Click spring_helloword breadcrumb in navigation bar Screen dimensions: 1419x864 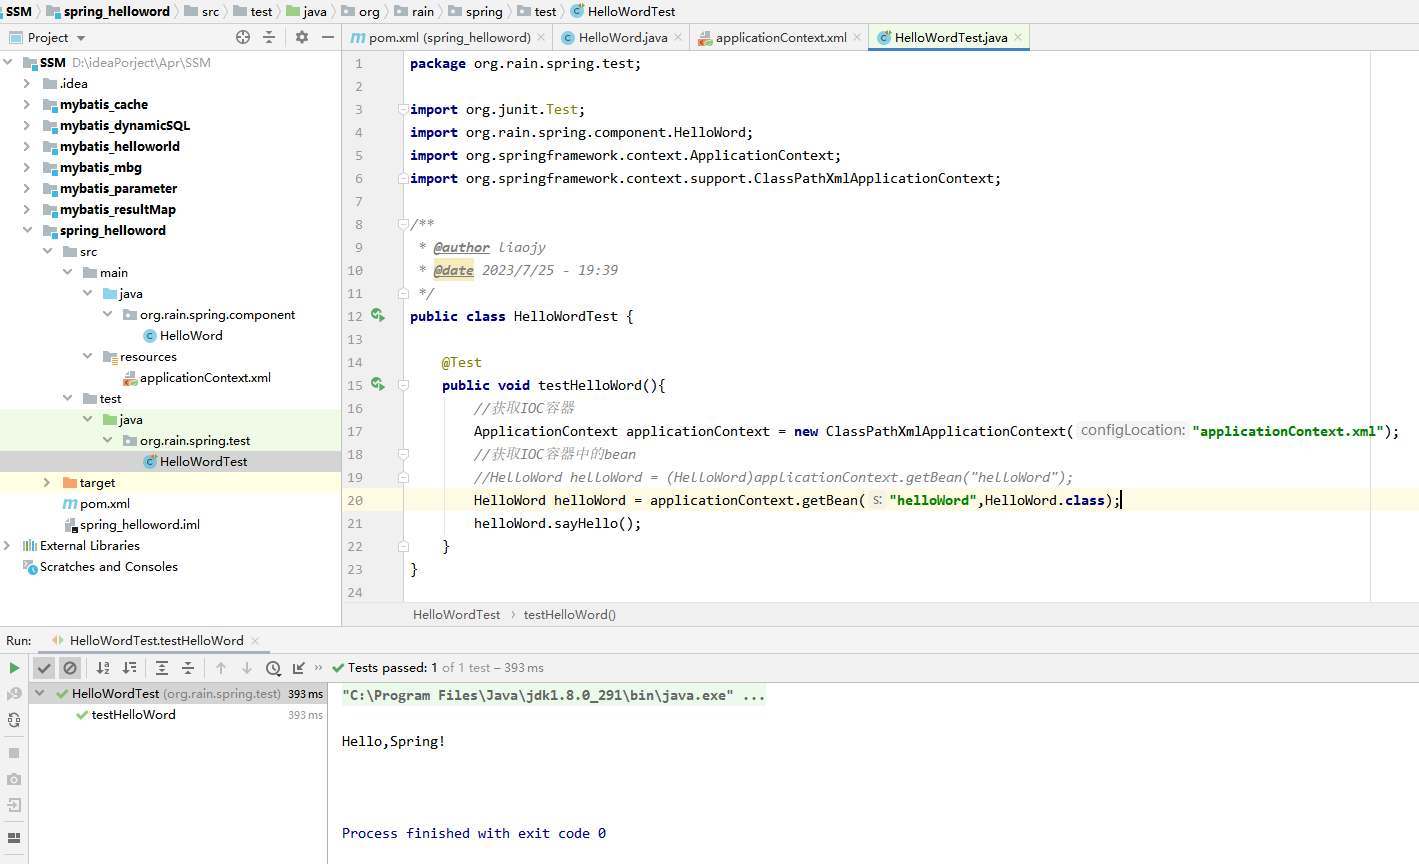point(116,12)
